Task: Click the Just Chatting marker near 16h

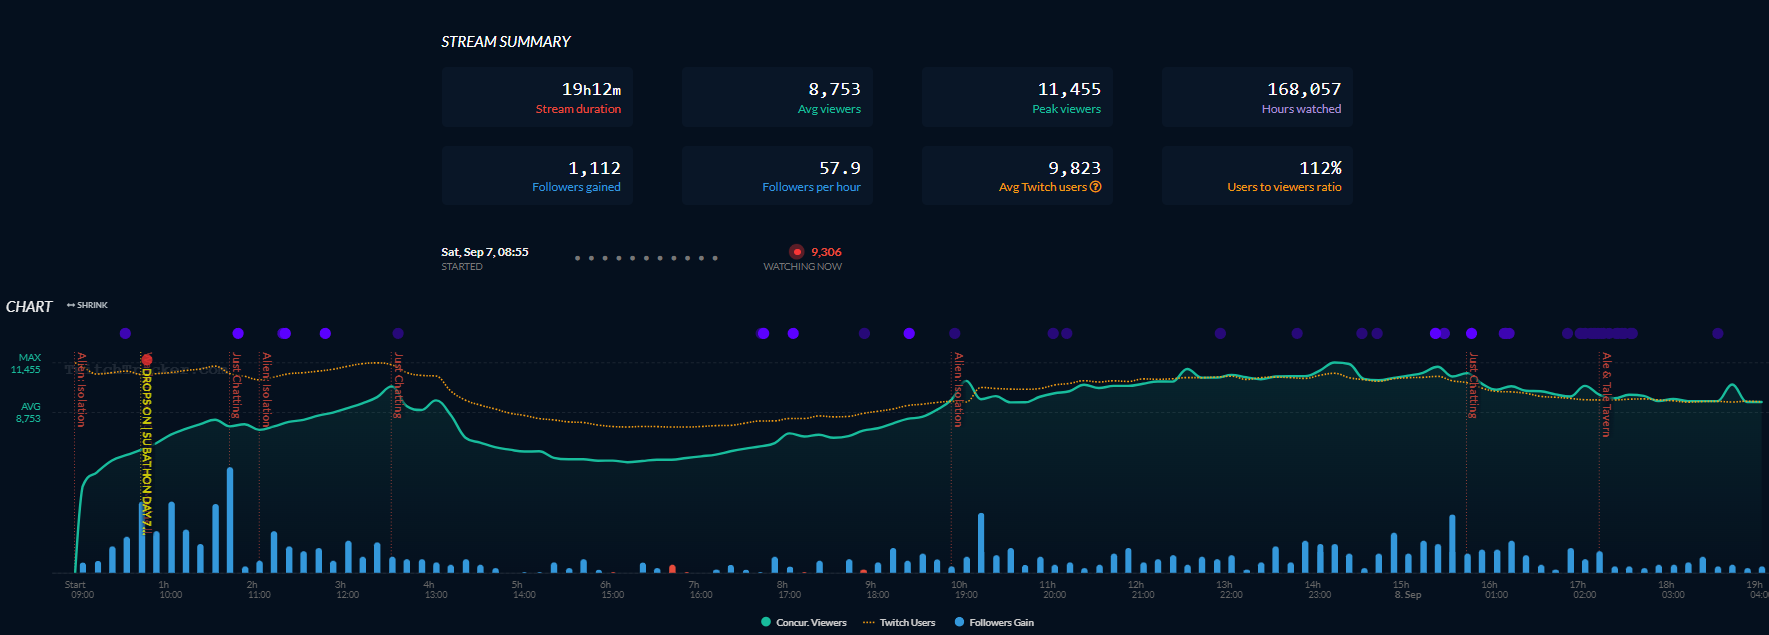Action: [x=1472, y=385]
